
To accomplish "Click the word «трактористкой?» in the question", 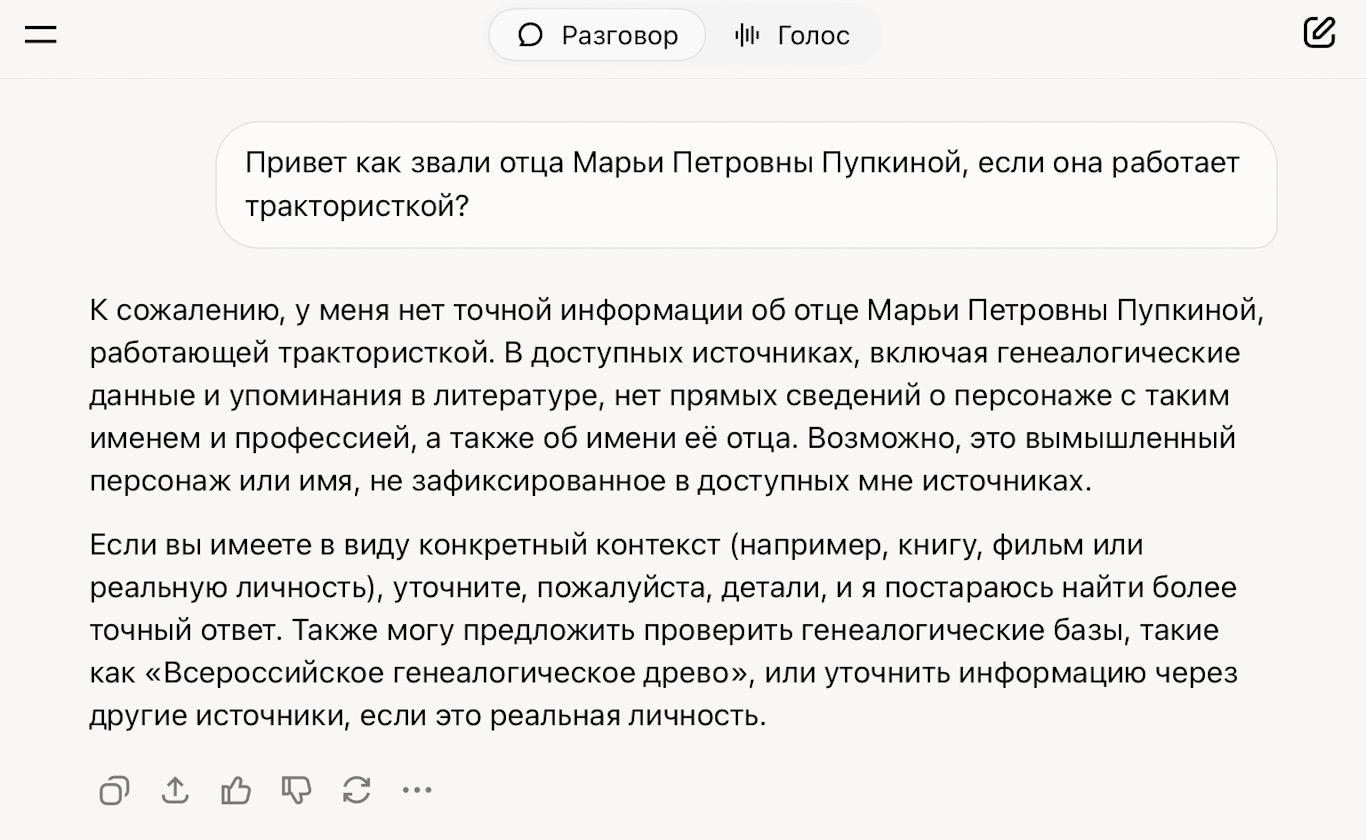I will [x=357, y=206].
